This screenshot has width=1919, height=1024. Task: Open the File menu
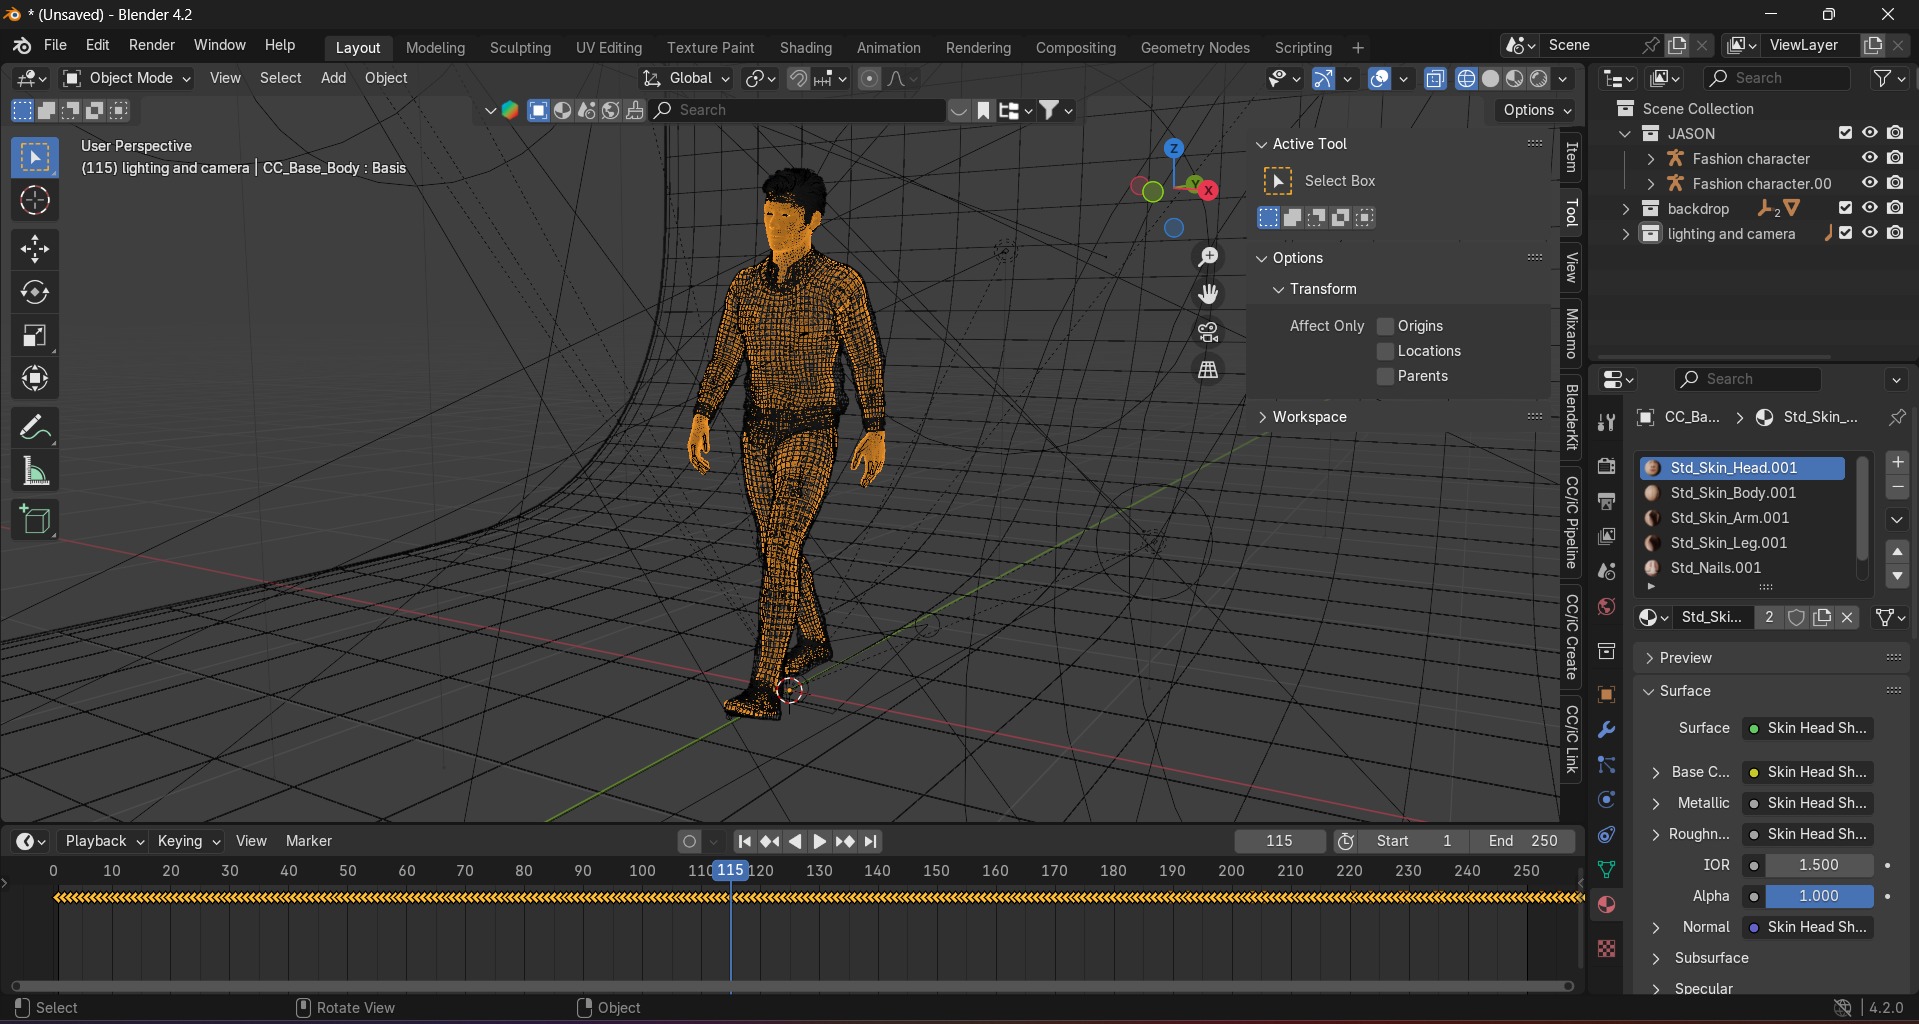(x=55, y=45)
